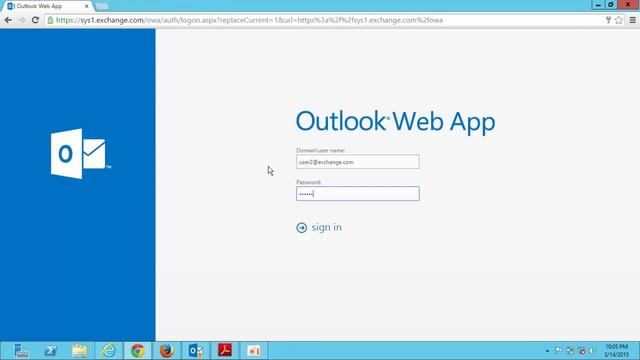The width and height of the screenshot is (640, 360).
Task: Open the Outlook desktop app from taskbar
Action: pyautogui.click(x=196, y=351)
